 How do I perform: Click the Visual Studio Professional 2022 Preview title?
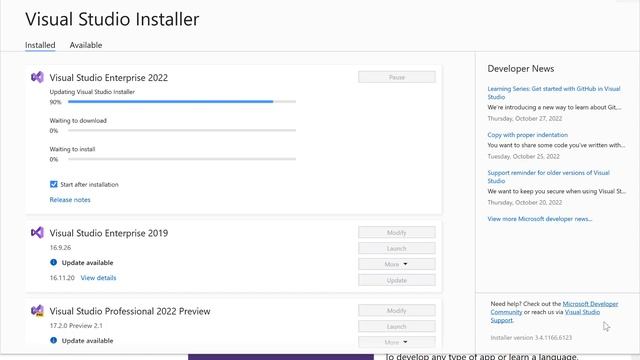pos(130,311)
